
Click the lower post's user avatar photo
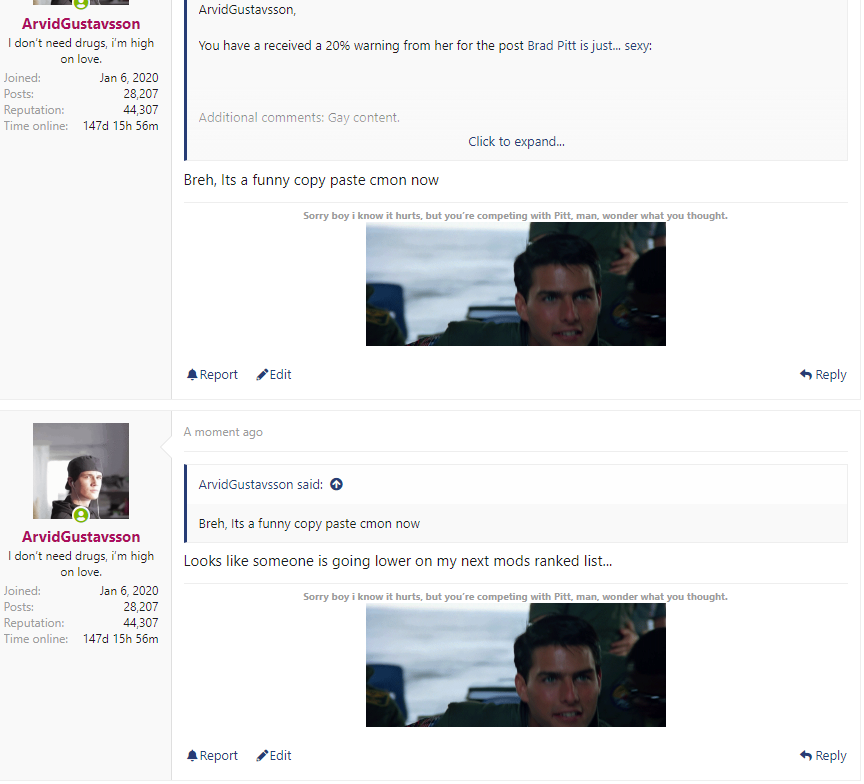tap(81, 465)
